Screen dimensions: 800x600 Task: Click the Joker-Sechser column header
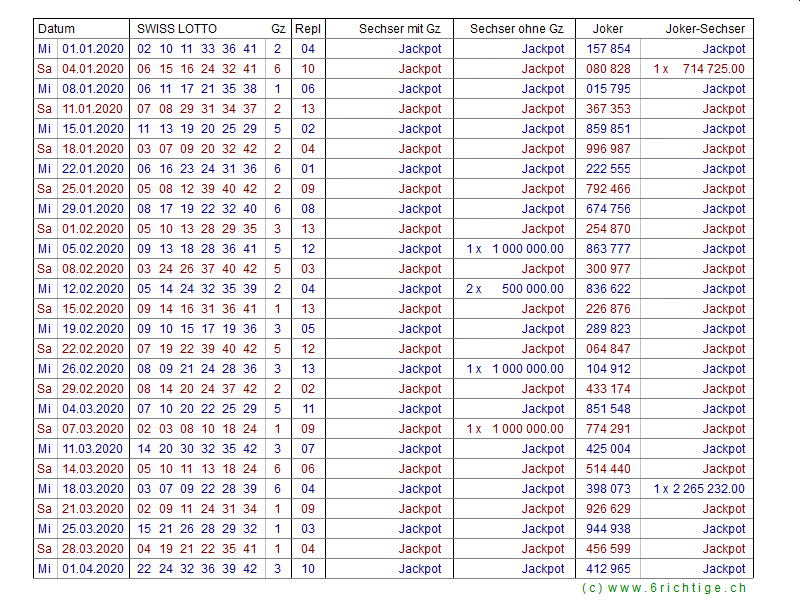705,29
